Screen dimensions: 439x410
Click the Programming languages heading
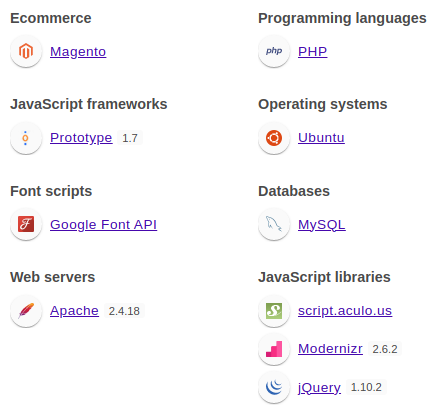tap(342, 19)
